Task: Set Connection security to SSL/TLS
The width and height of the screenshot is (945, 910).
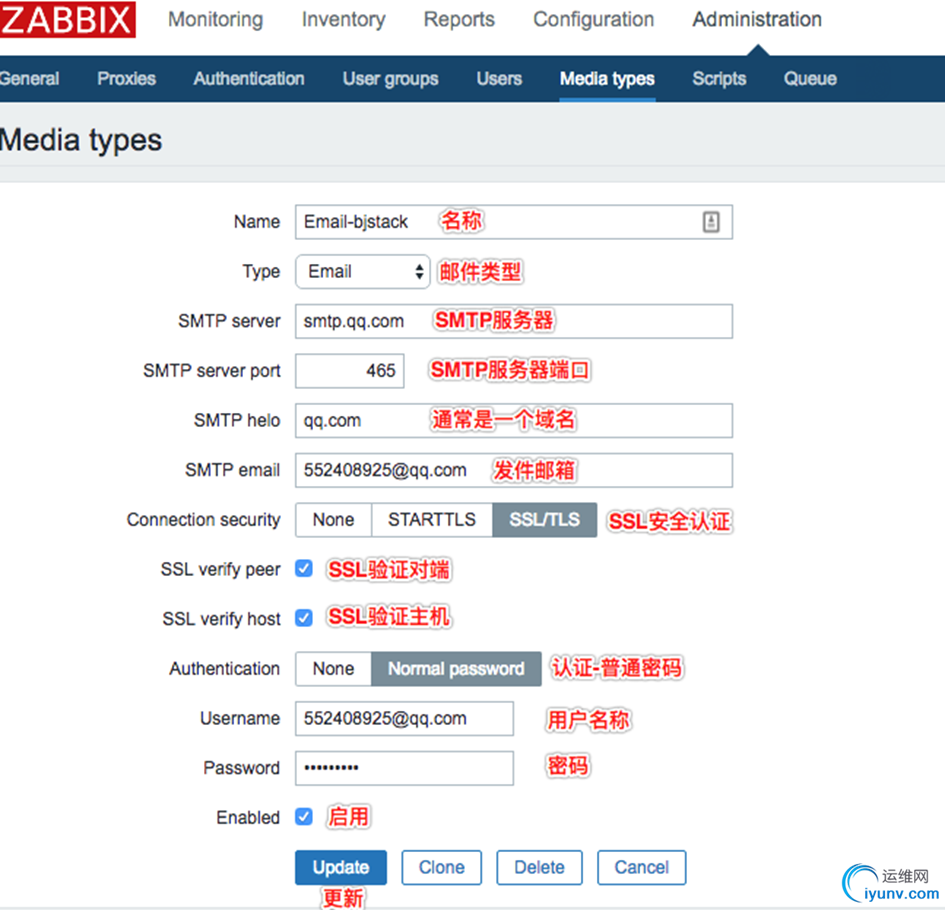Action: pyautogui.click(x=545, y=519)
